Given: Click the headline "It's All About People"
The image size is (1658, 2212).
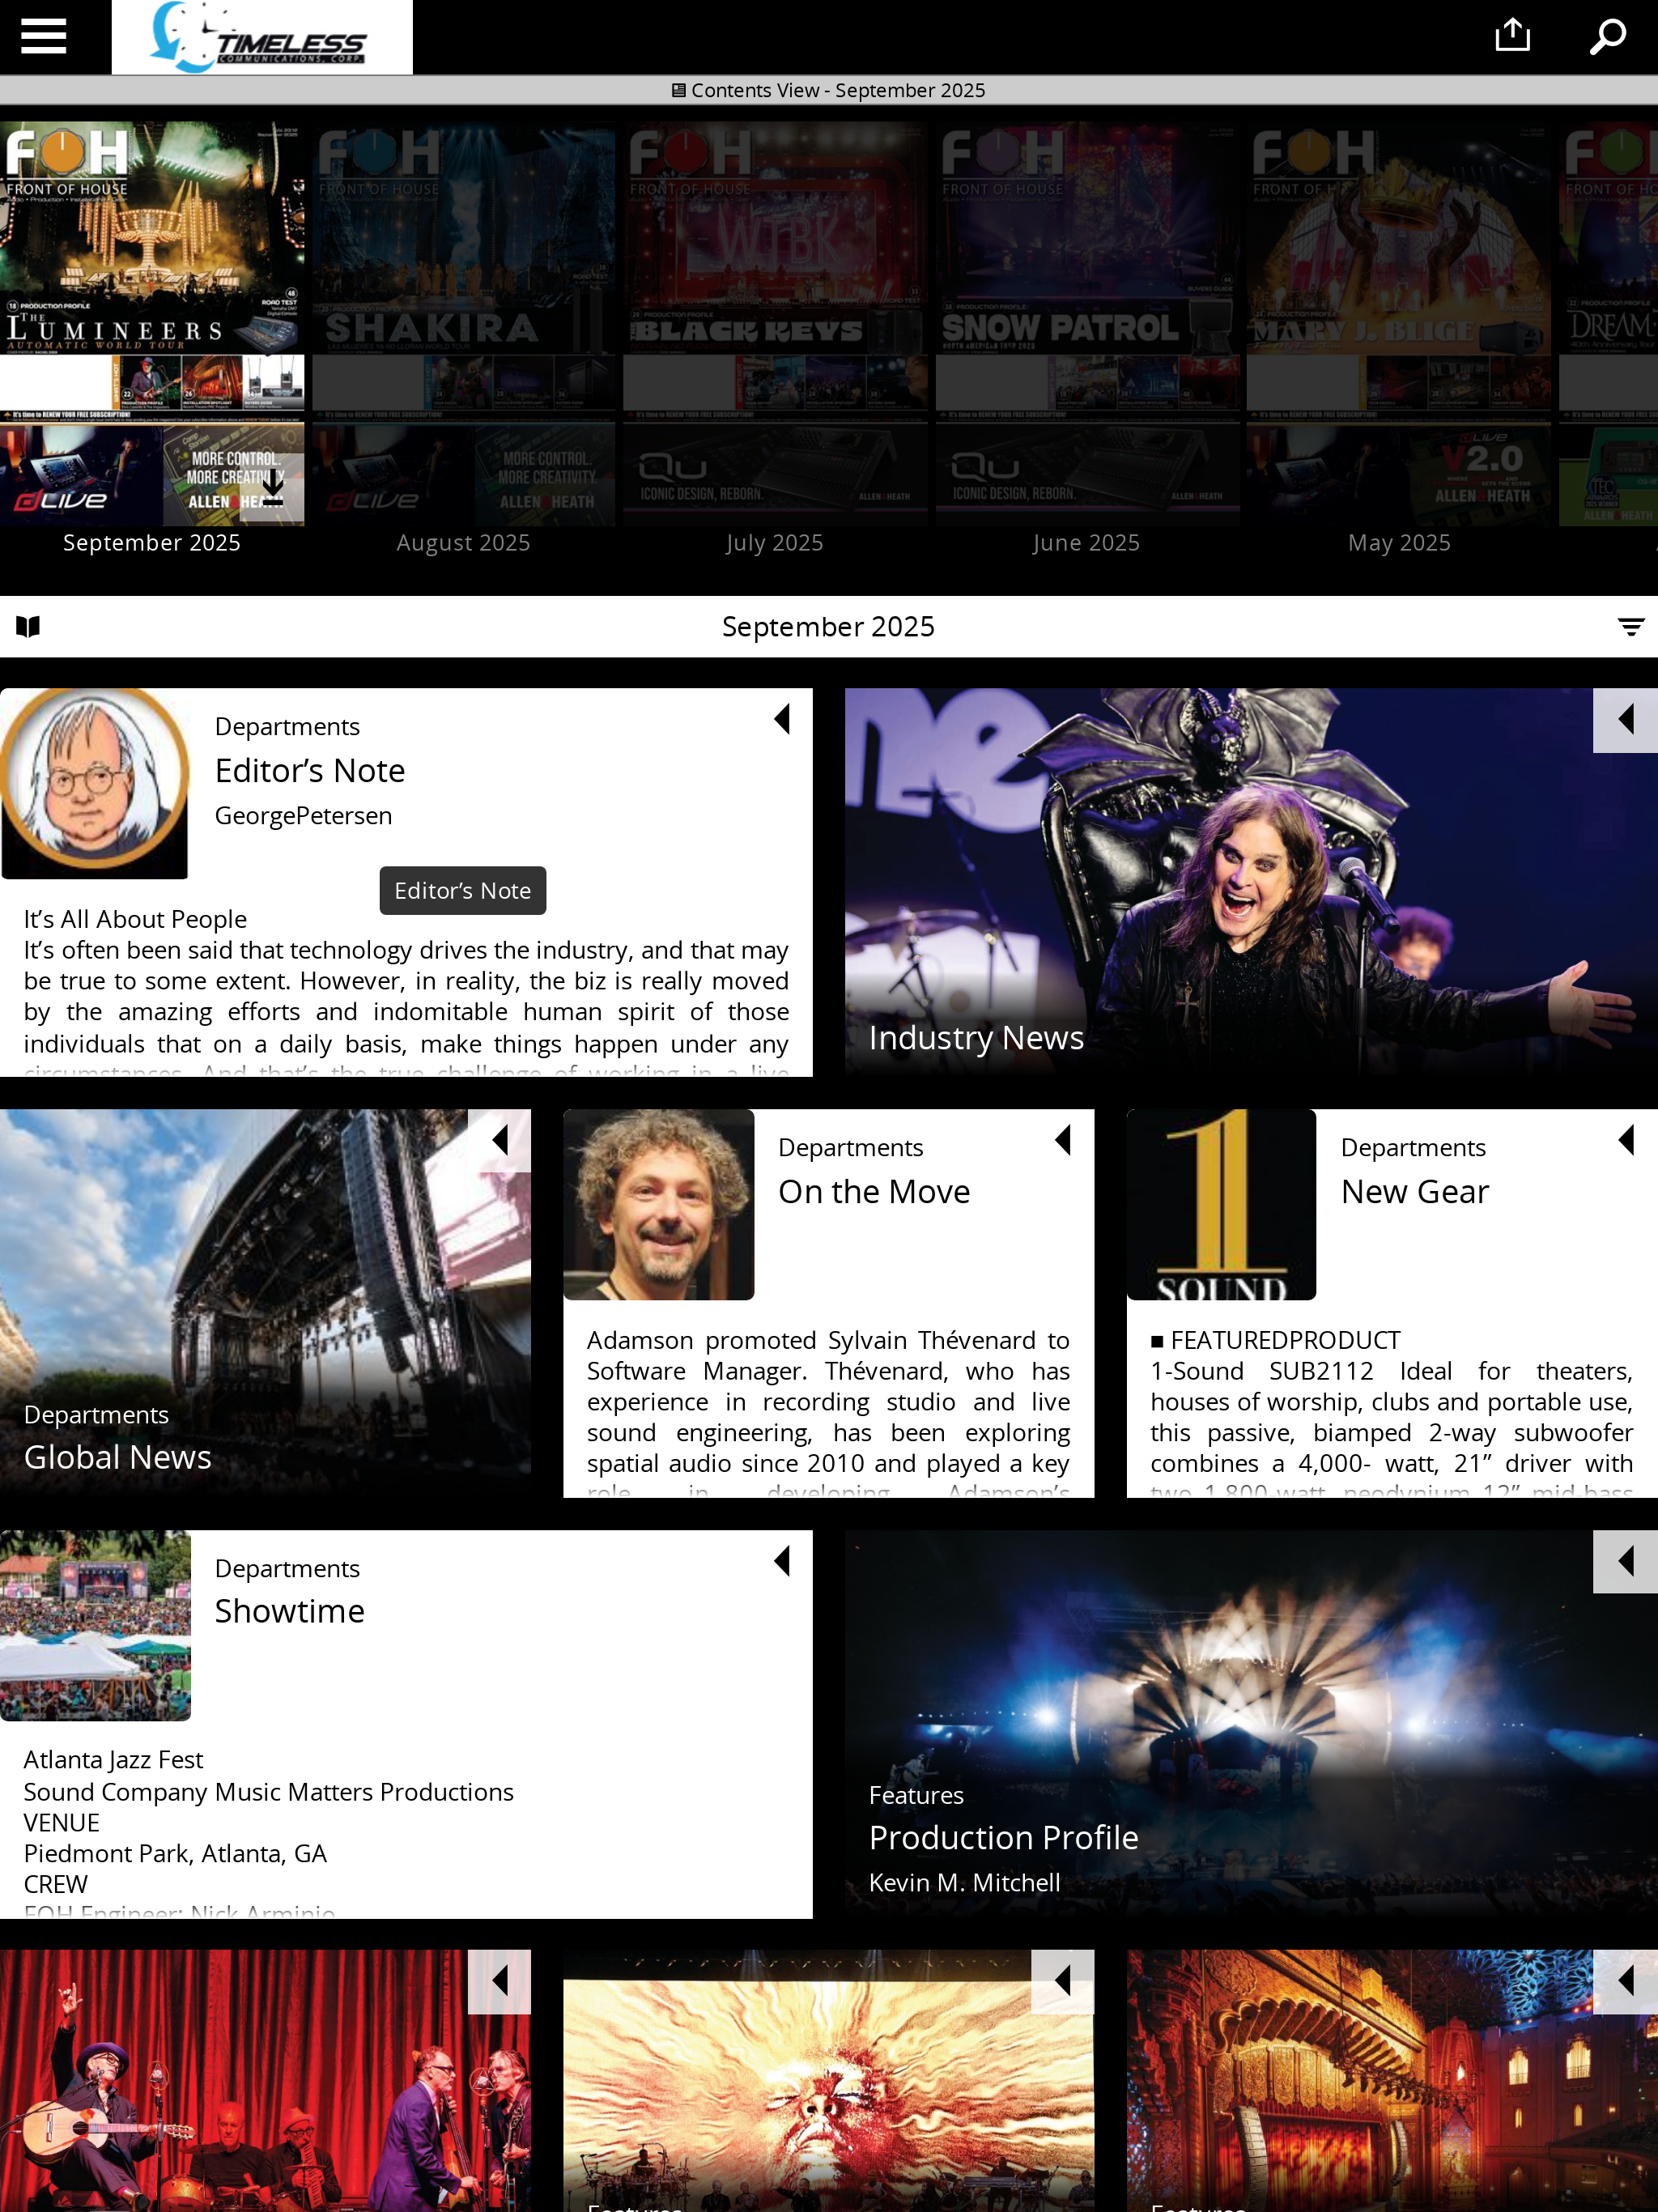Looking at the screenshot, I should (x=135, y=919).
